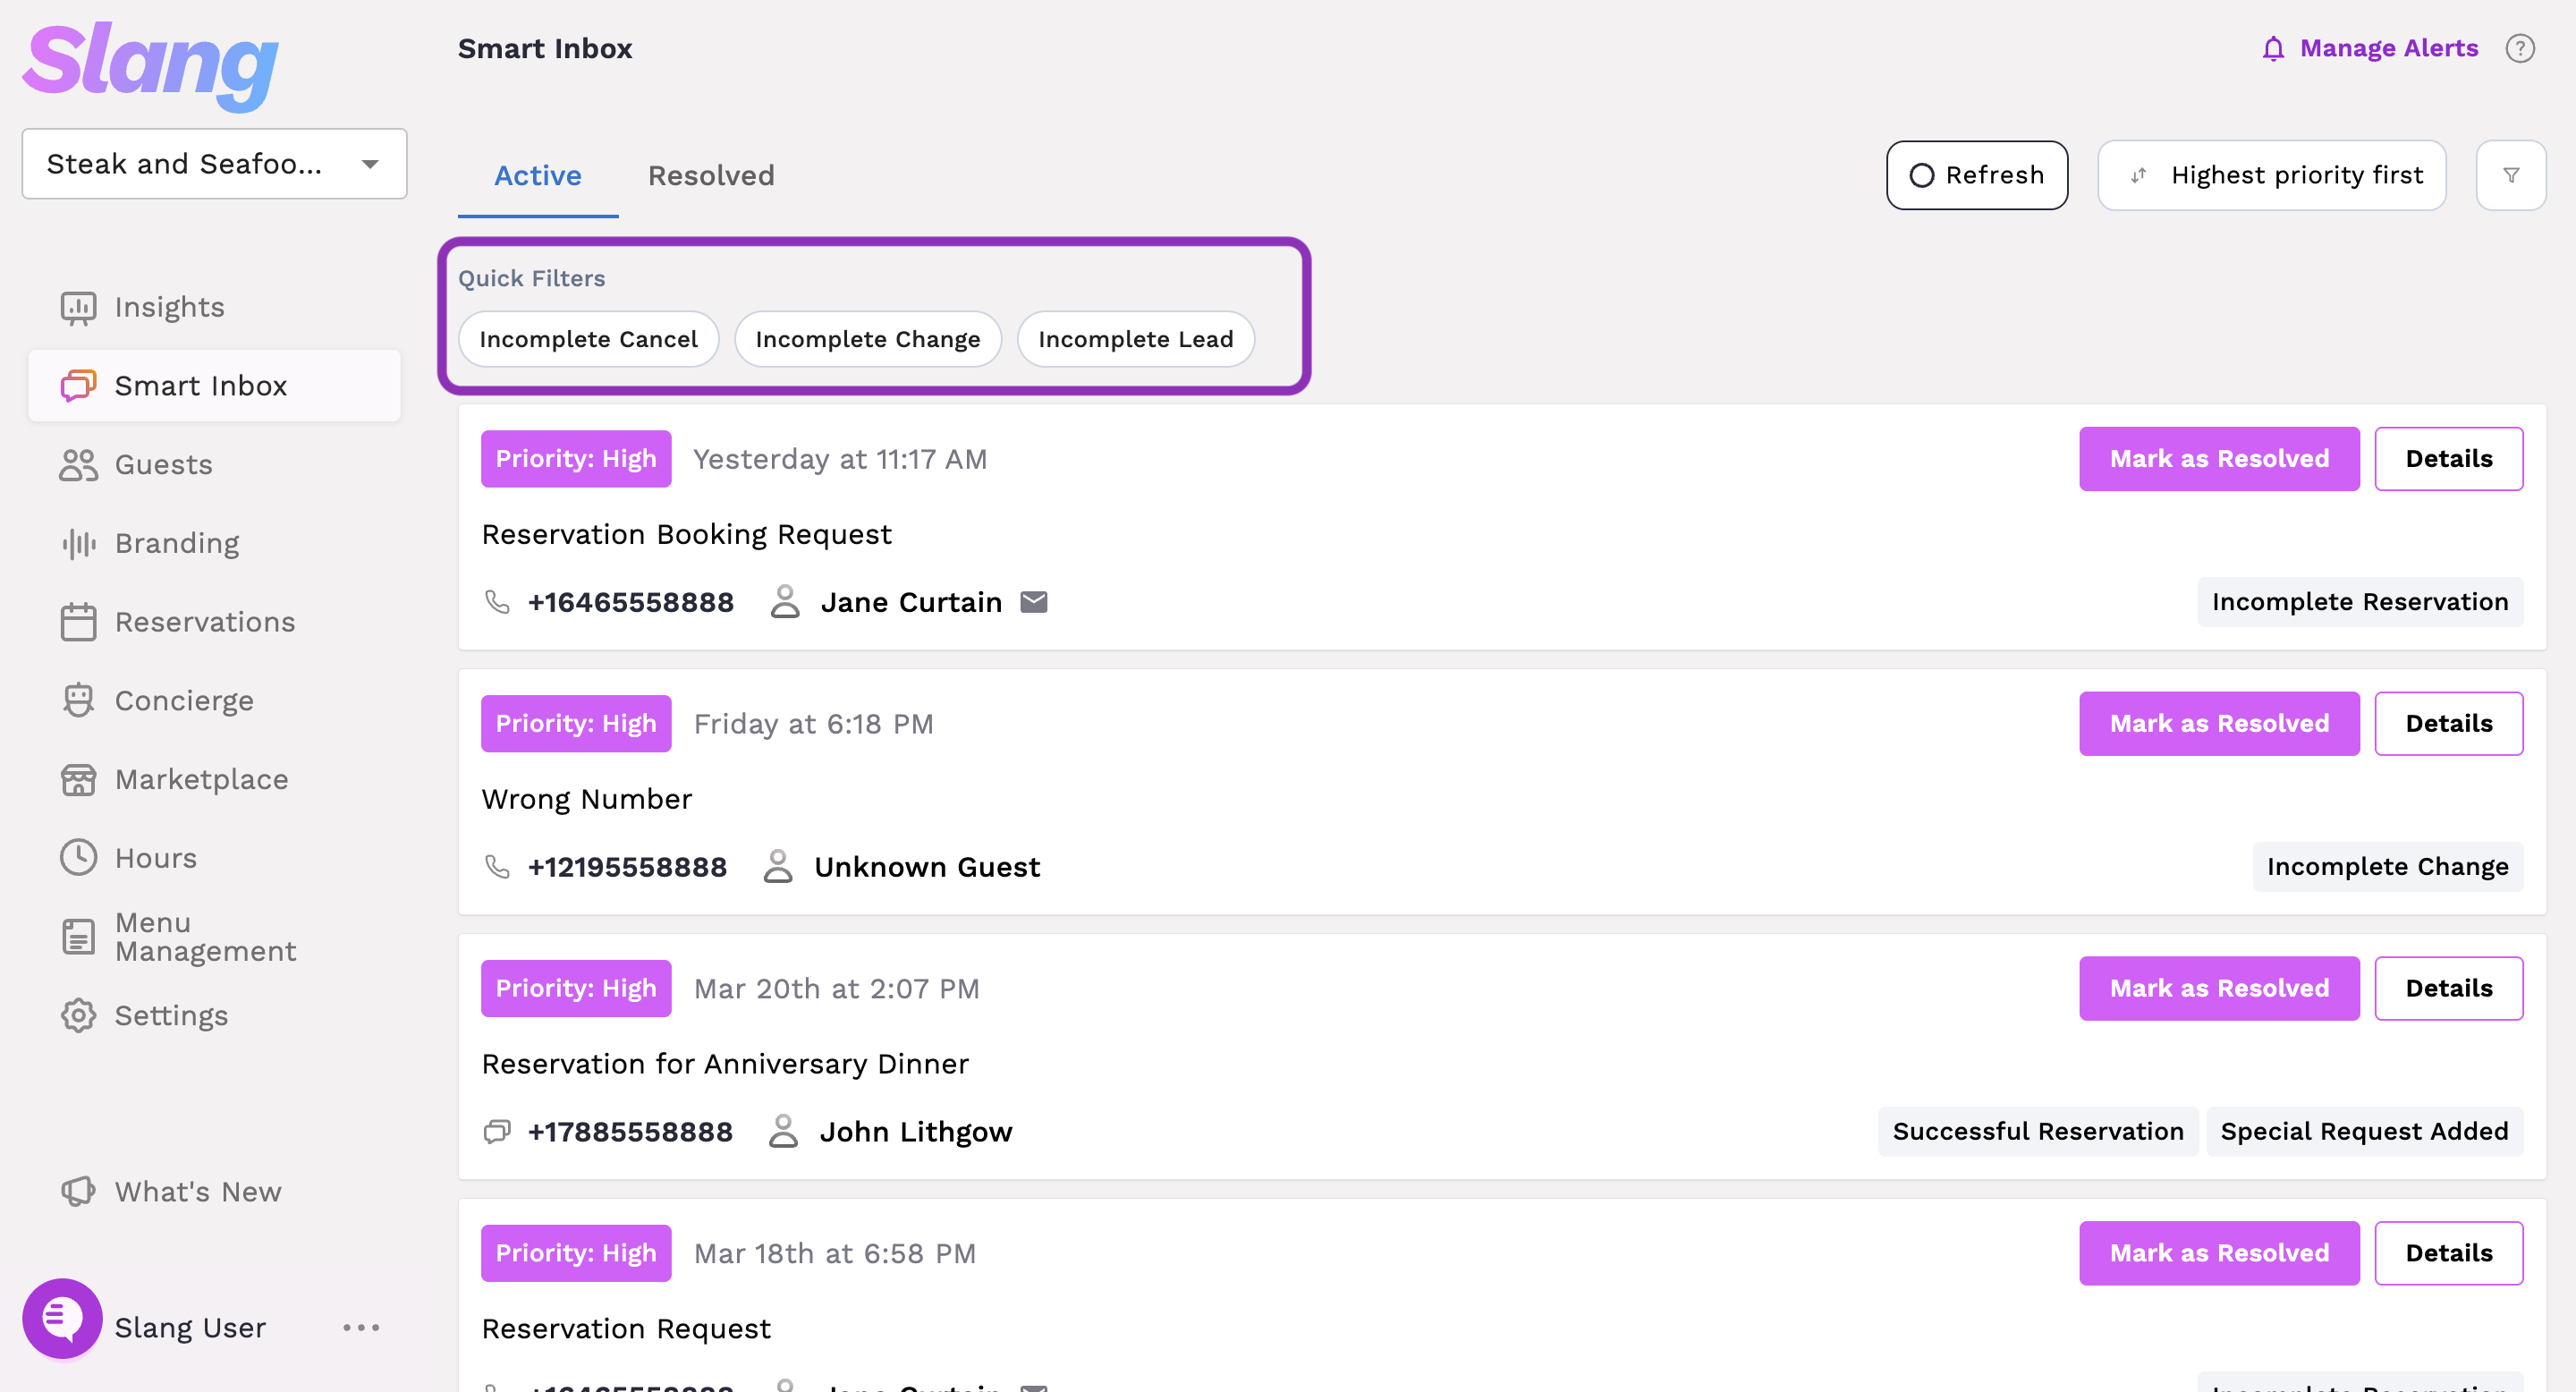
Task: Open the Hours clock icon
Action: point(78,858)
